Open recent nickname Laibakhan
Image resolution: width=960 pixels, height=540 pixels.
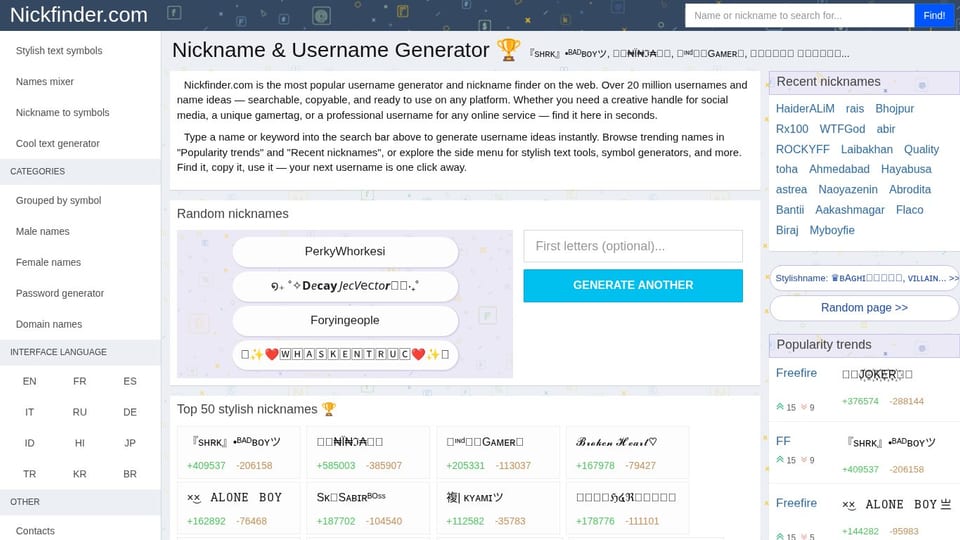click(x=867, y=149)
